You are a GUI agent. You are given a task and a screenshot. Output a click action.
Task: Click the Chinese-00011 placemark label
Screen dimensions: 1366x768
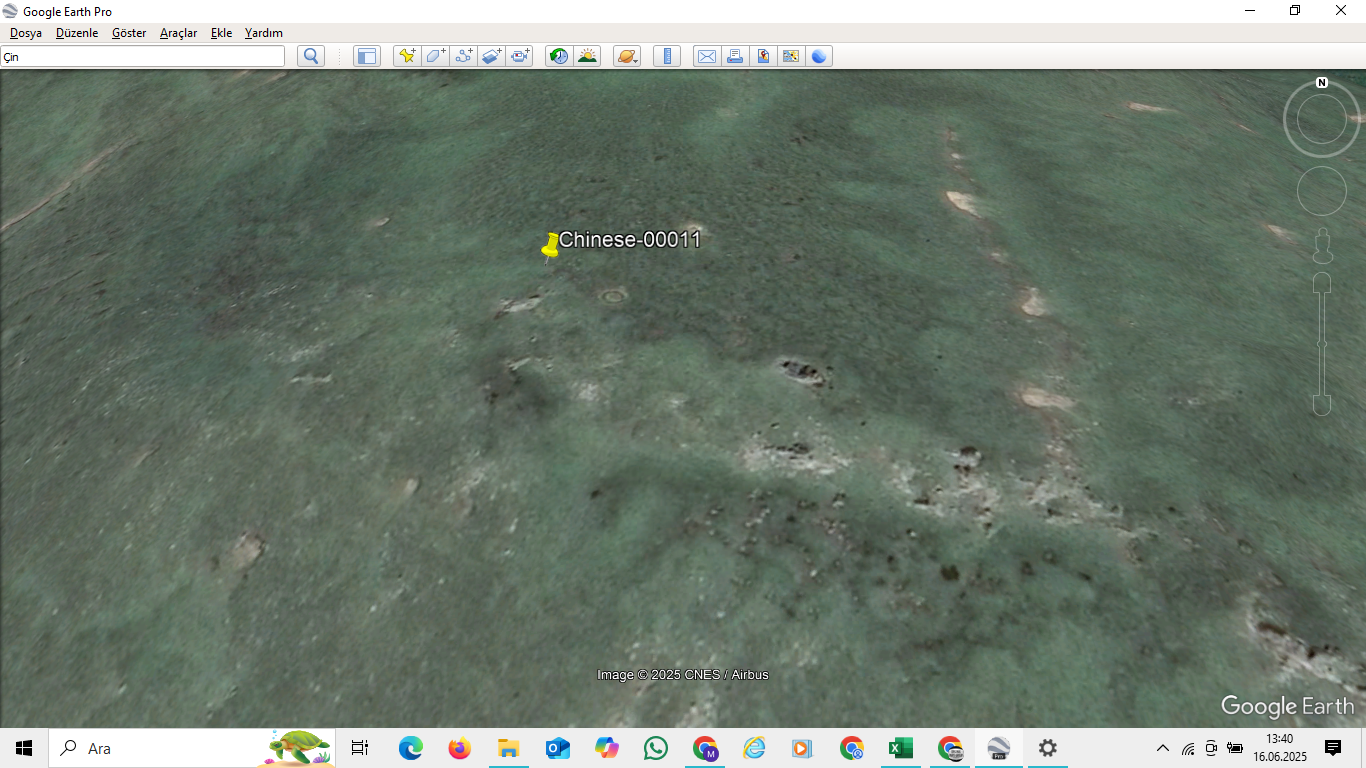tap(630, 240)
